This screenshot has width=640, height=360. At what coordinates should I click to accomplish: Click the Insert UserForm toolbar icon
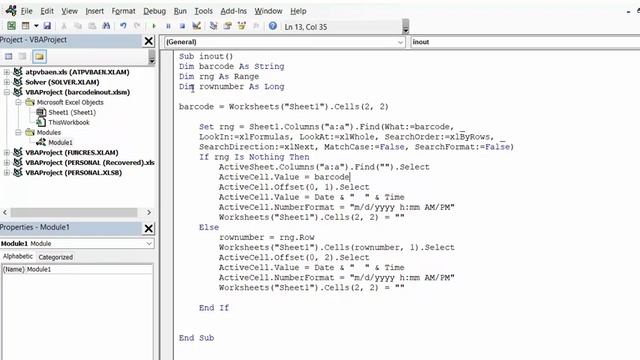tap(25, 26)
